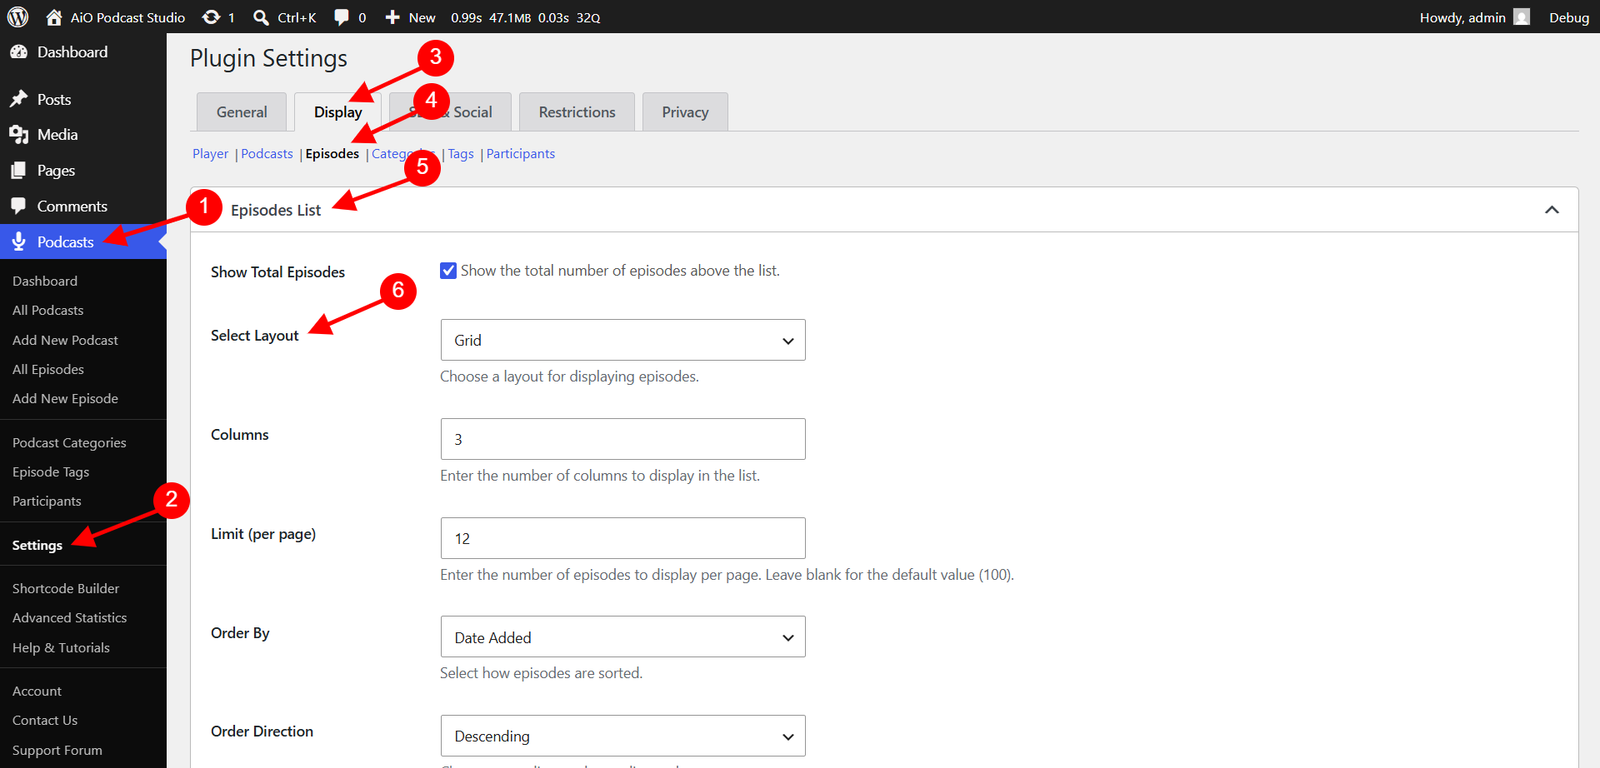Uncheck Show Total Episodes checkbox
Viewport: 1600px width, 768px height.
pyautogui.click(x=449, y=271)
